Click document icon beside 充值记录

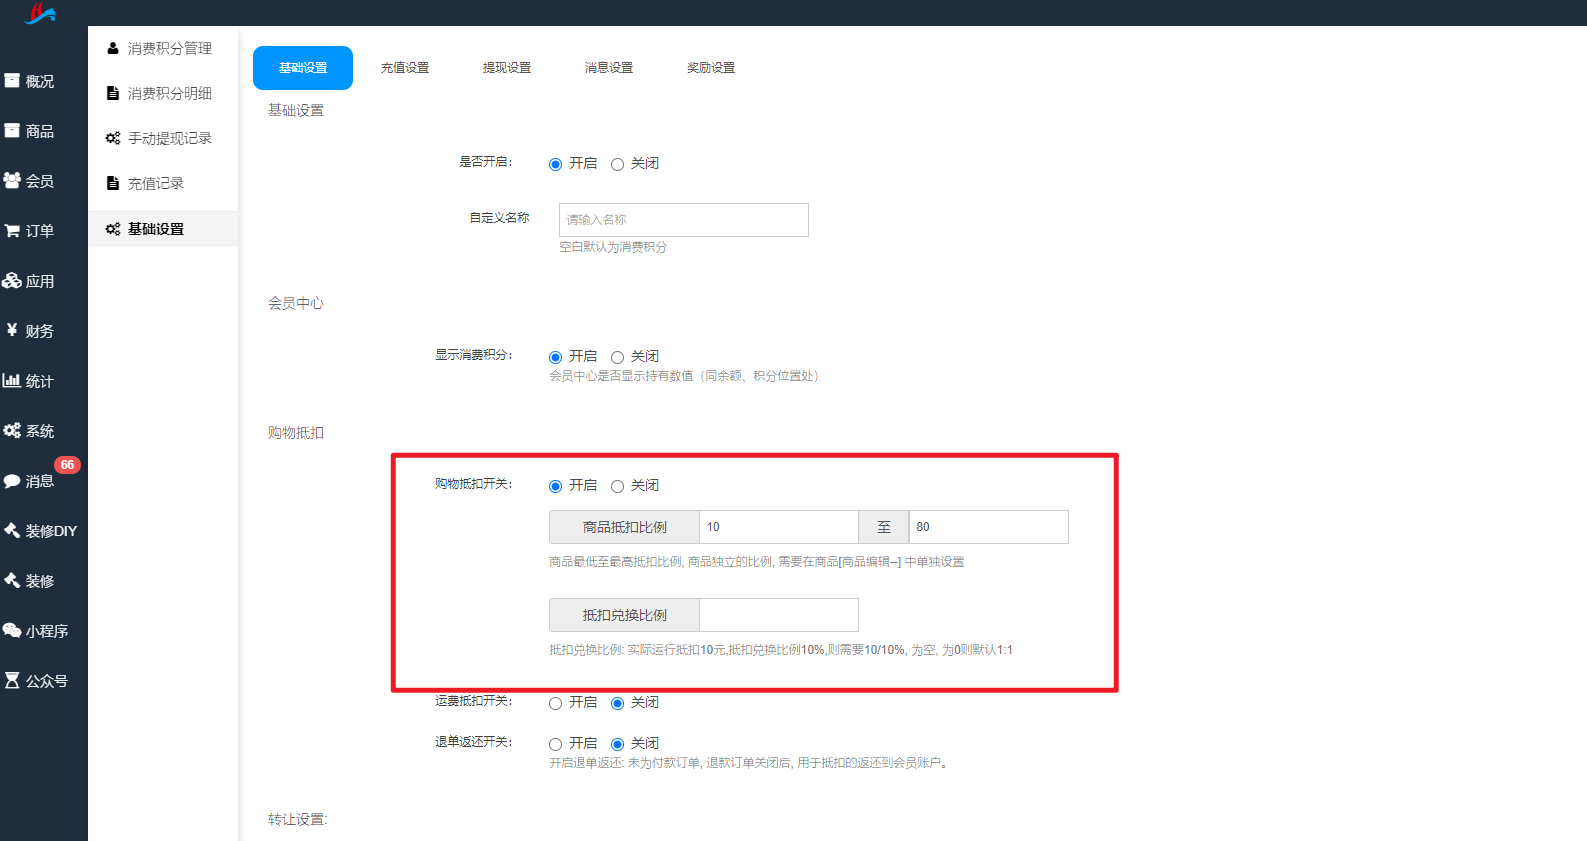(113, 183)
